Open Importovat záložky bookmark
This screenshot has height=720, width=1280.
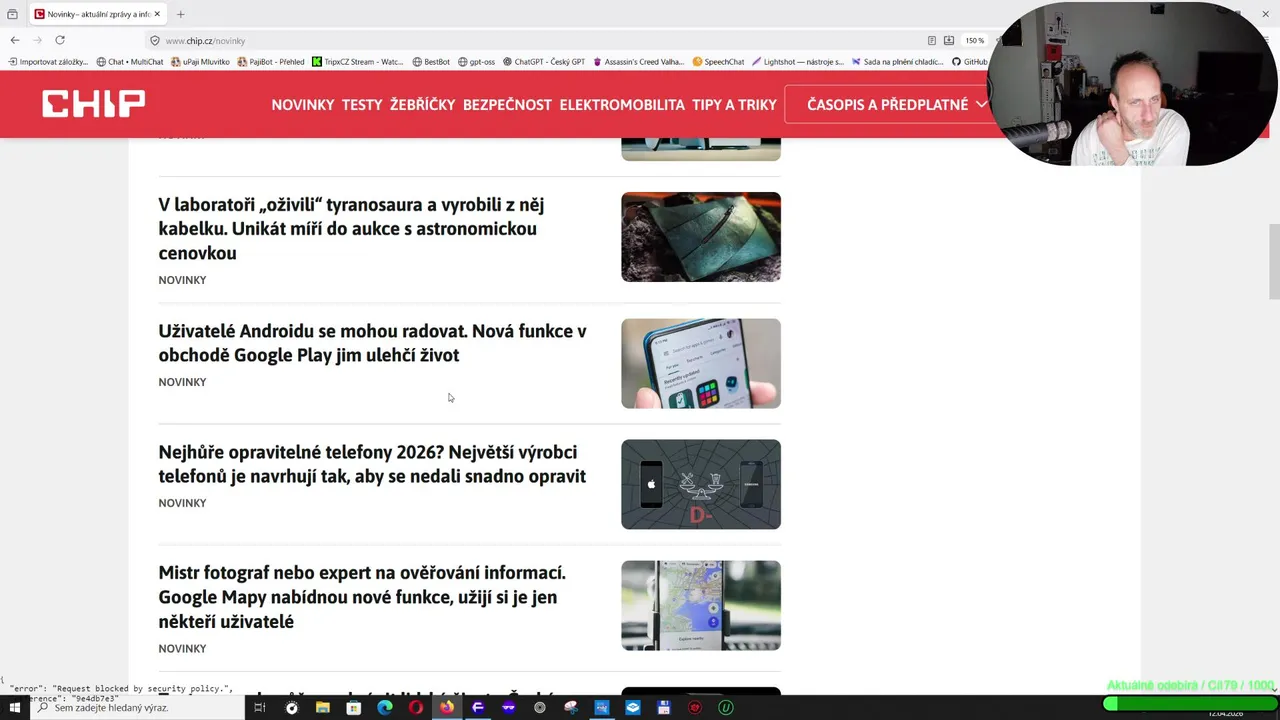(x=48, y=62)
